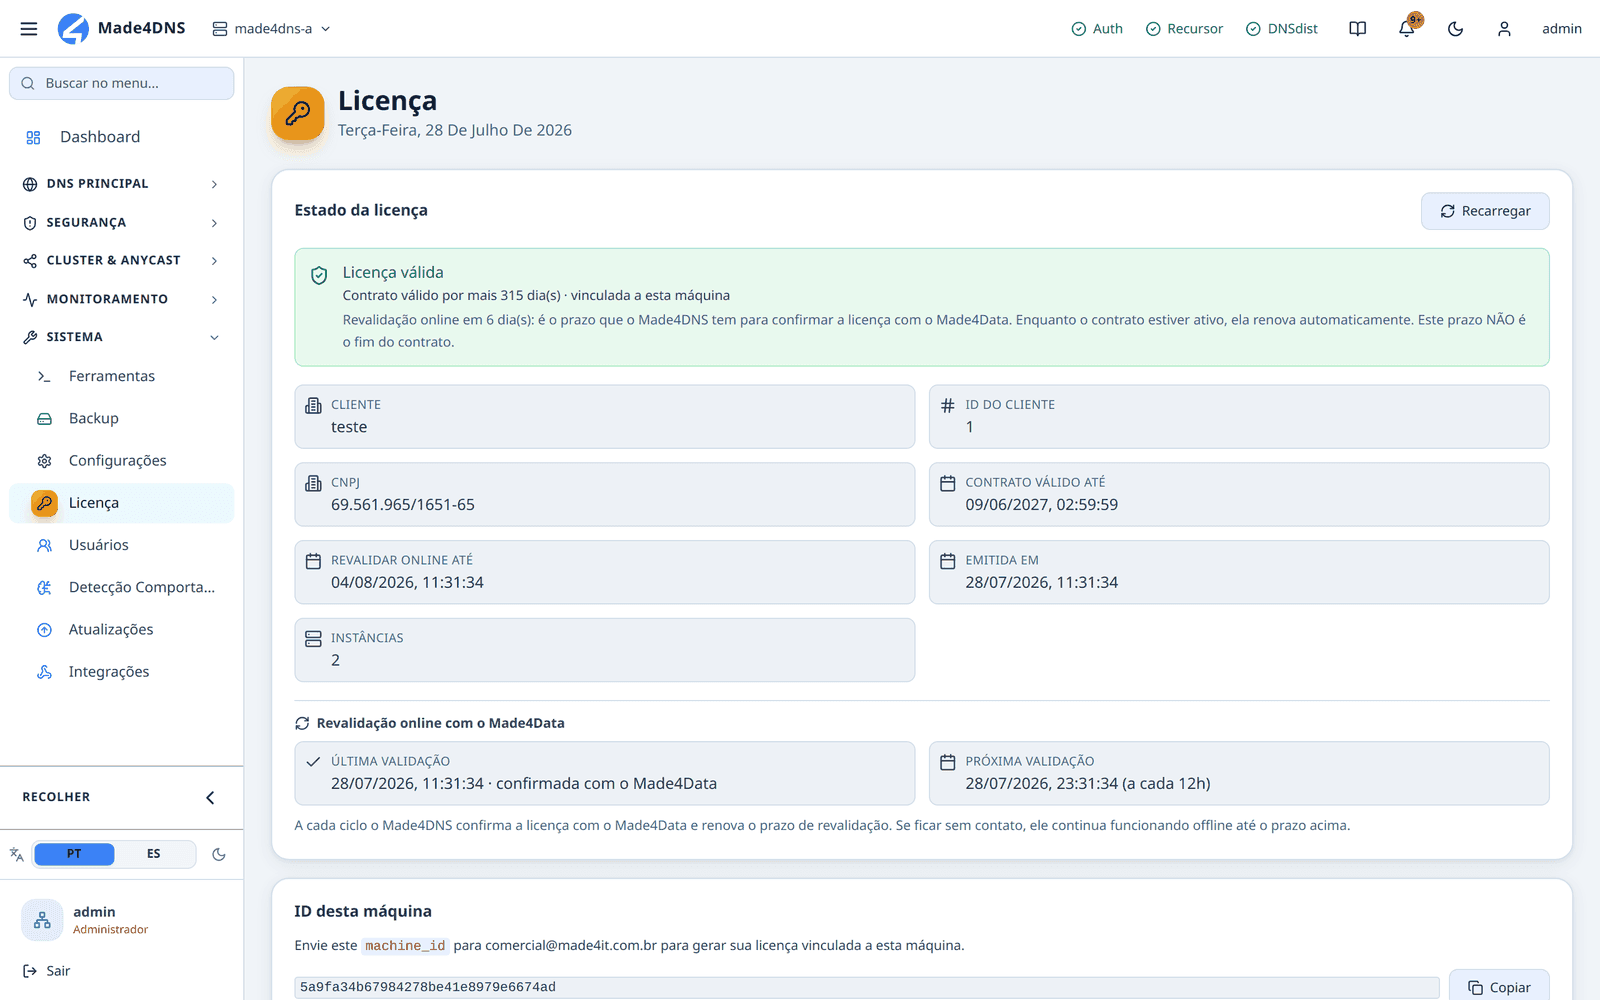Click the Atualizações arrow icon
This screenshot has height=1000, width=1600.
click(44, 630)
